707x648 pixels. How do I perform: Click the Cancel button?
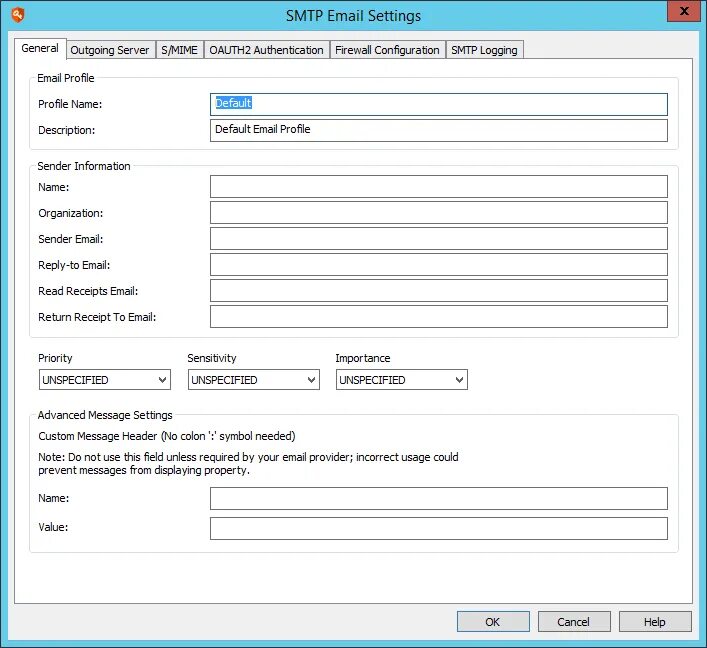pos(574,622)
